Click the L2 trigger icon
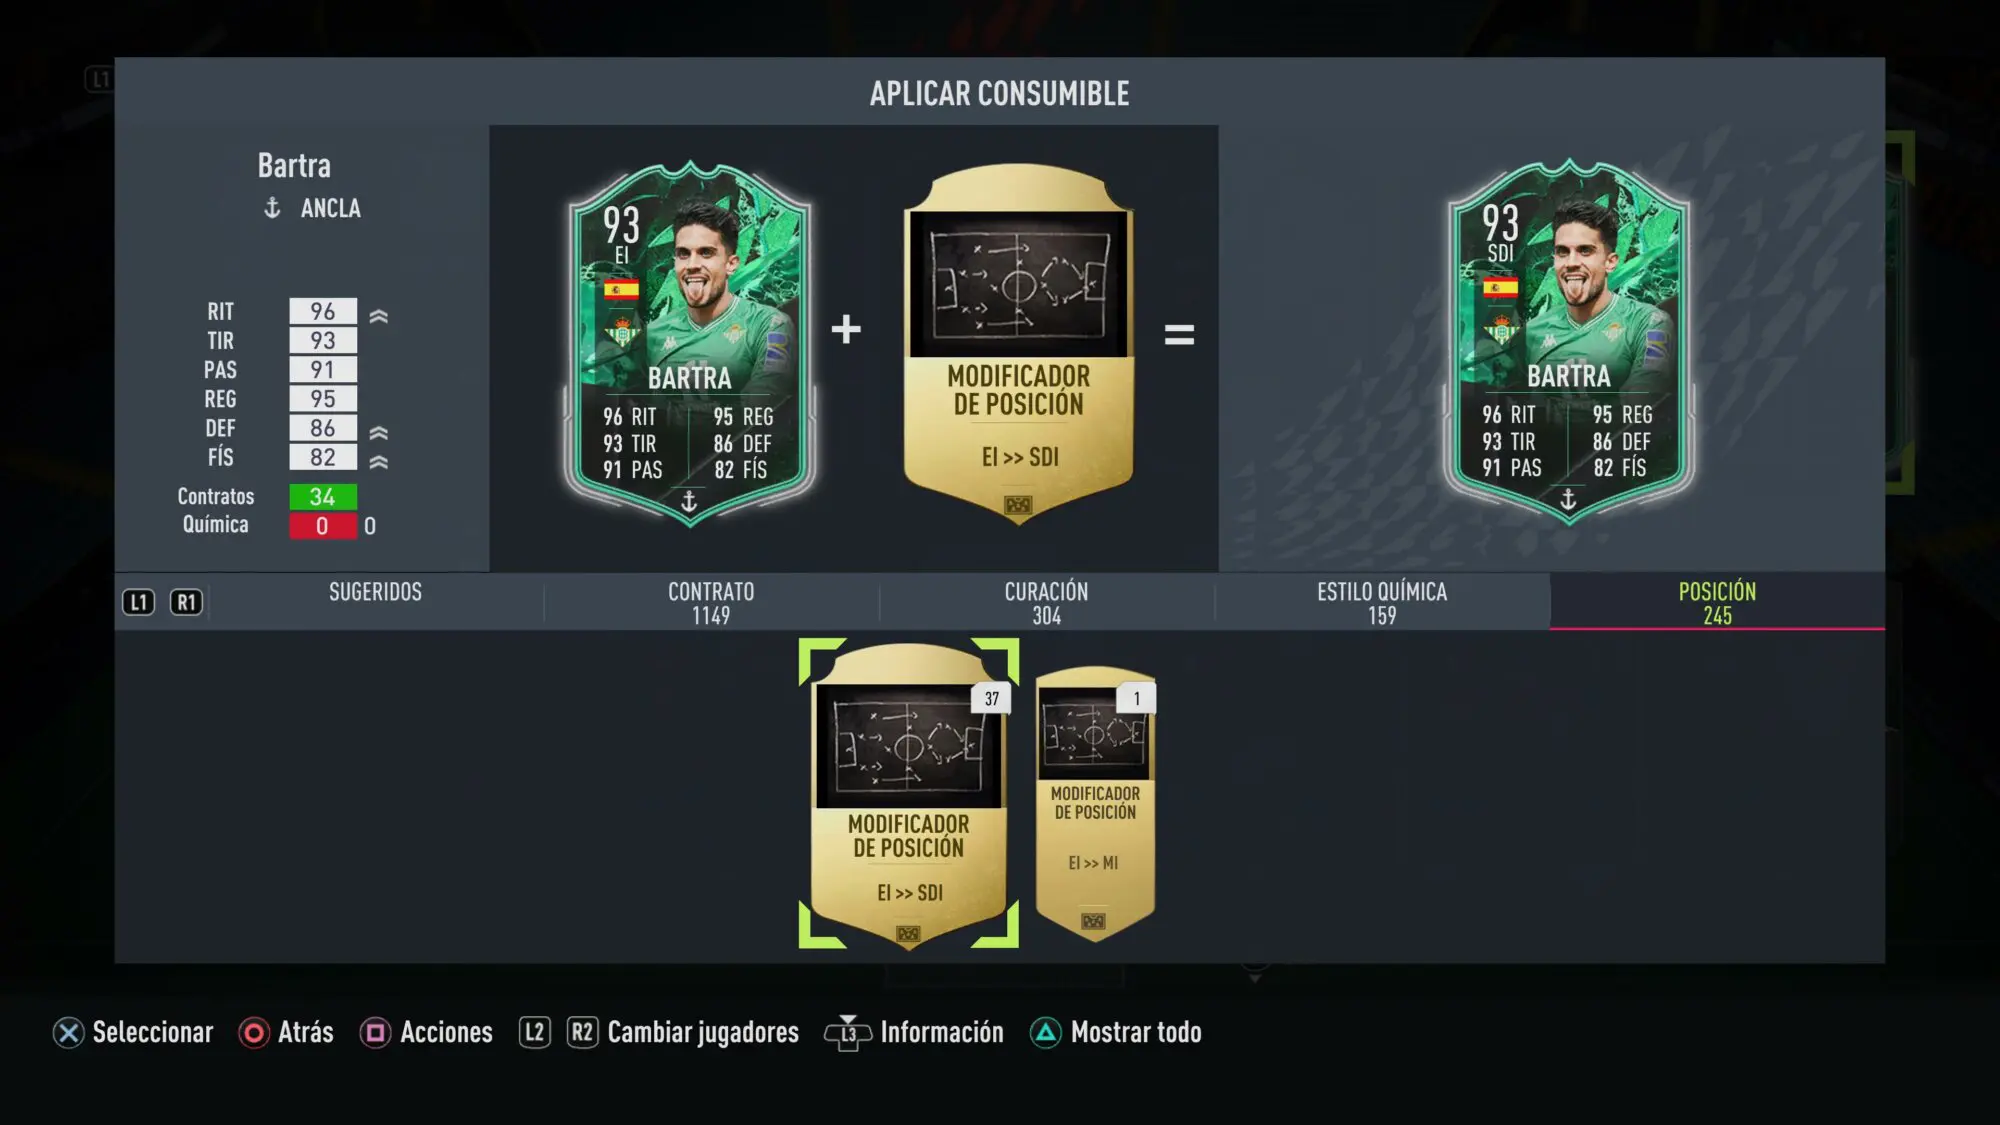The height and width of the screenshot is (1125, 2000). [x=535, y=1032]
